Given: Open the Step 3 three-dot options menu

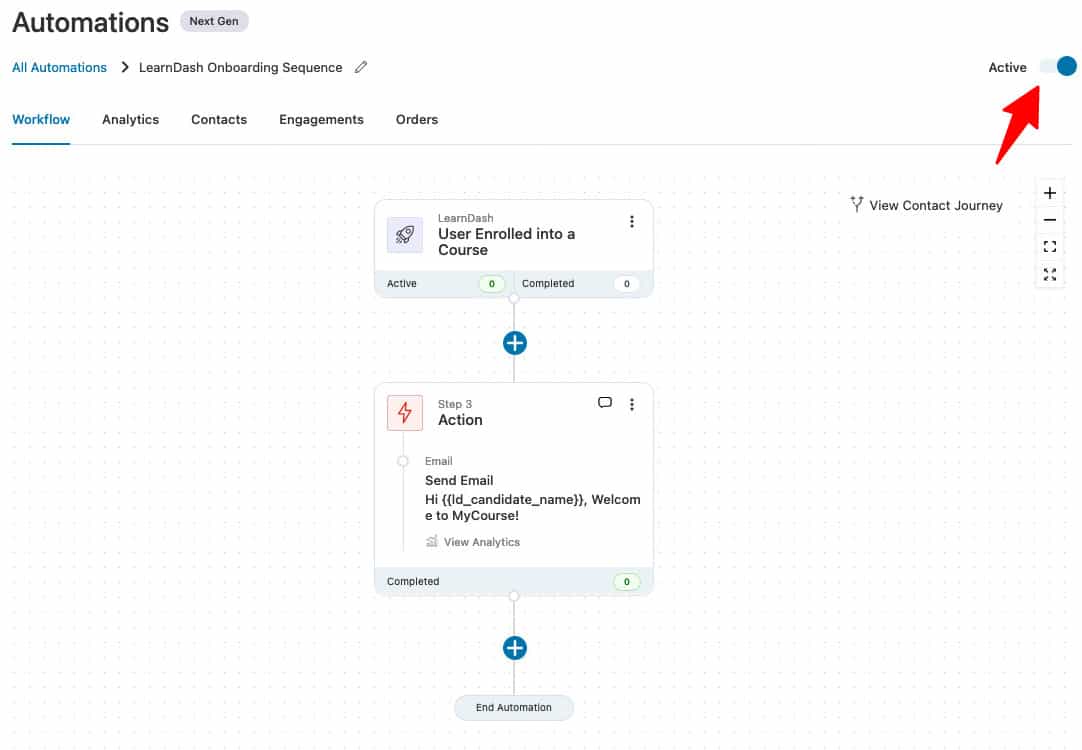Looking at the screenshot, I should 632,403.
